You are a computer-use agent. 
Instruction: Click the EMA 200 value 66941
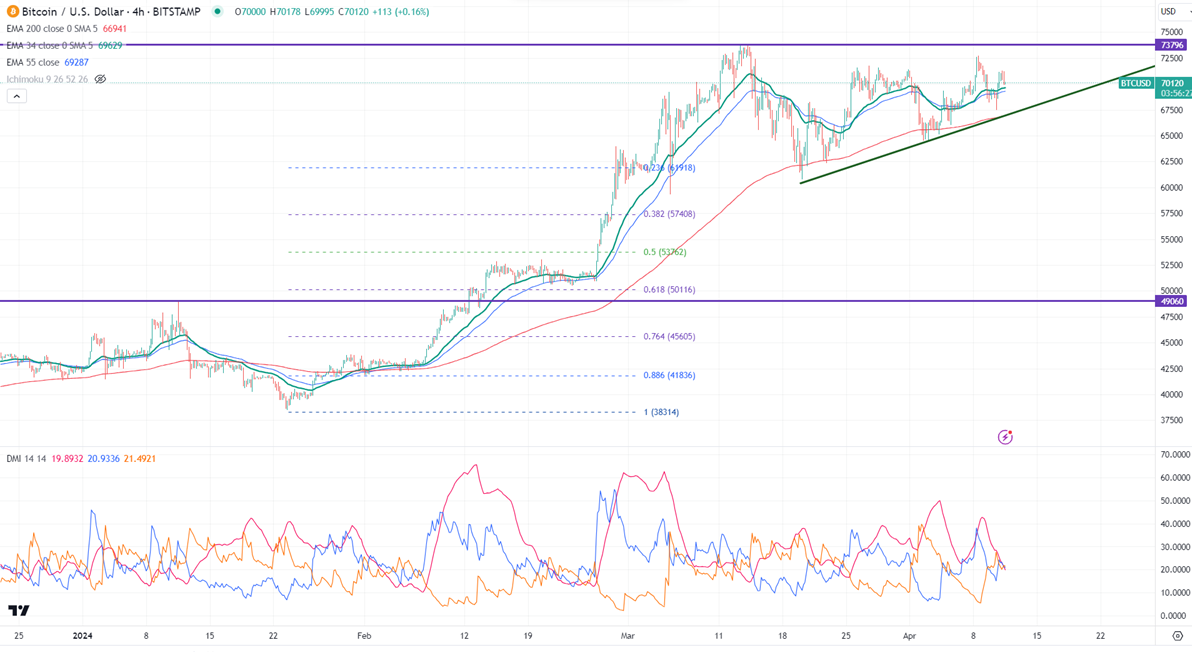coord(113,29)
